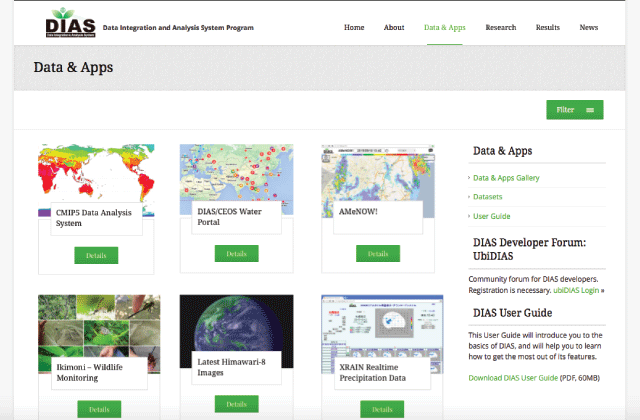Open the User Guide sidebar link
Screen dimensions: 640x420
pyautogui.click(x=491, y=216)
